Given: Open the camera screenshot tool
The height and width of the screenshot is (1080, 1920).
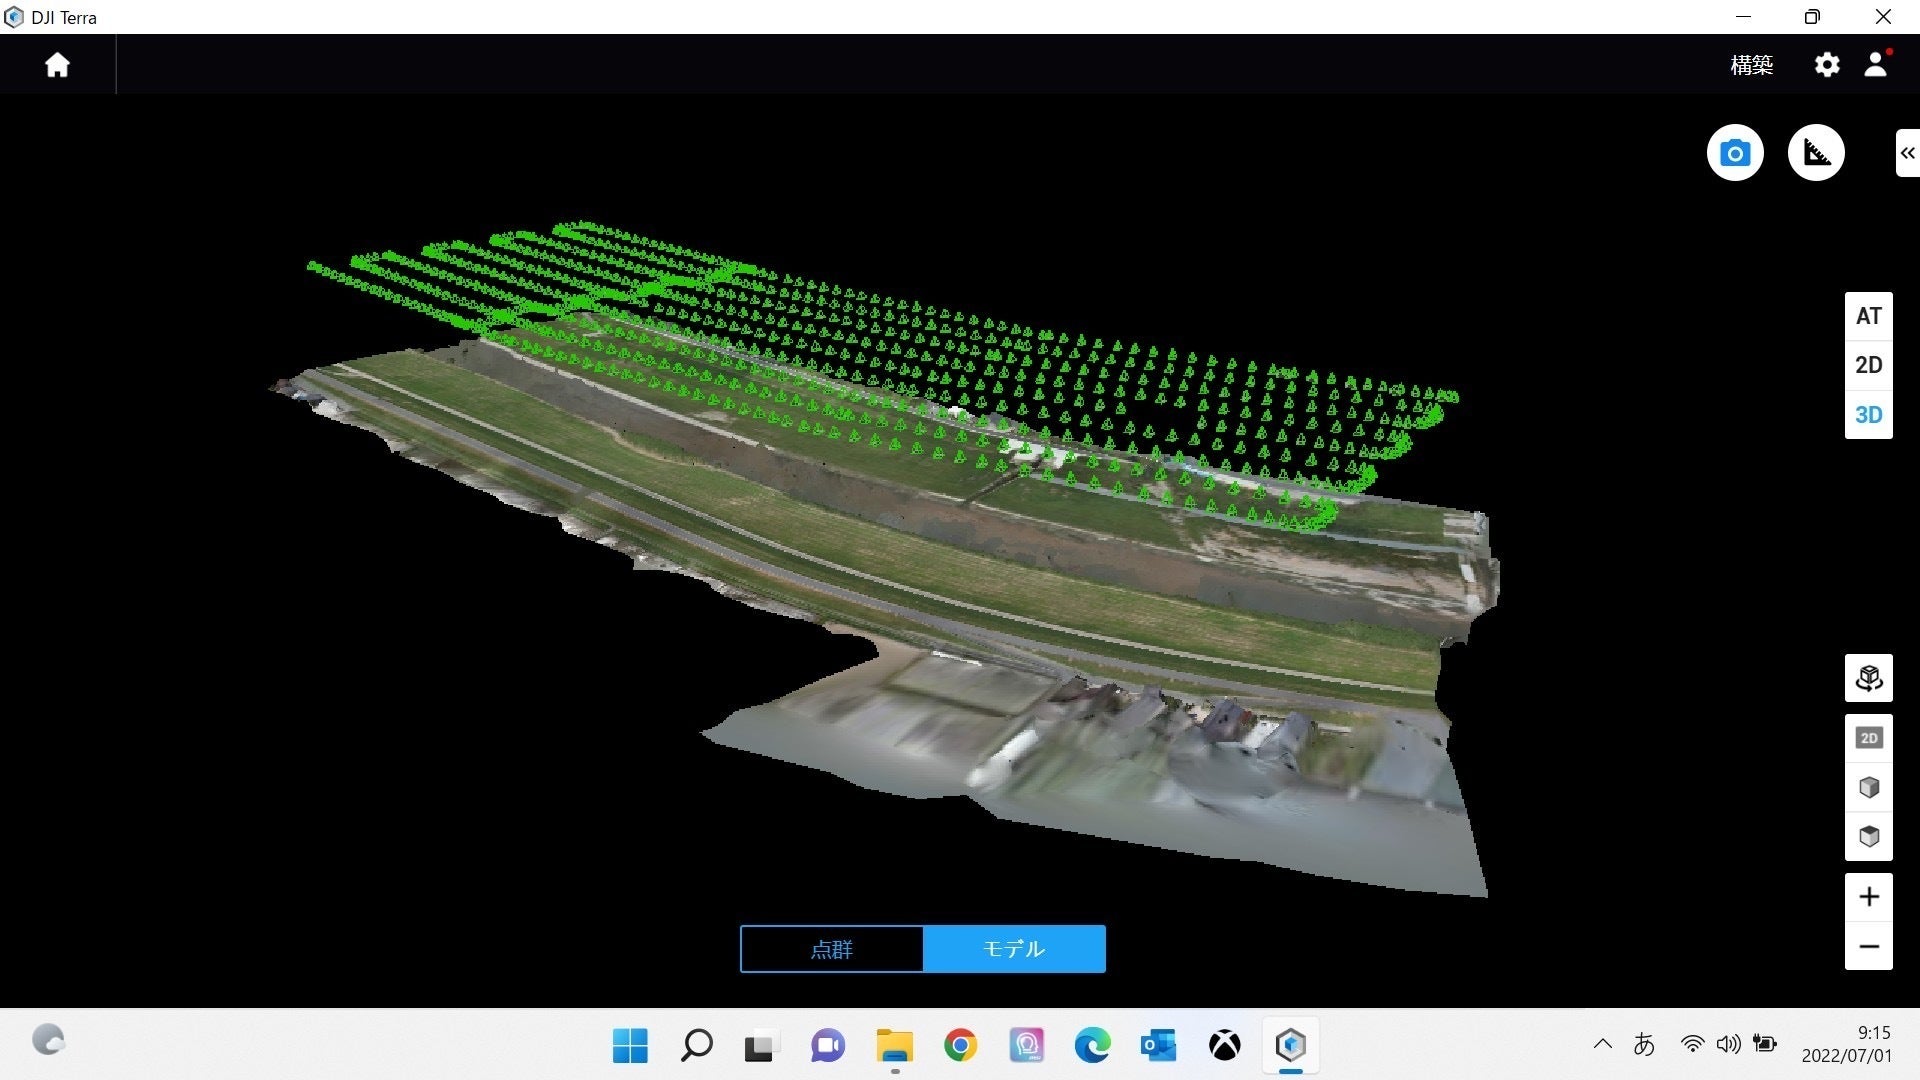Looking at the screenshot, I should coord(1735,153).
